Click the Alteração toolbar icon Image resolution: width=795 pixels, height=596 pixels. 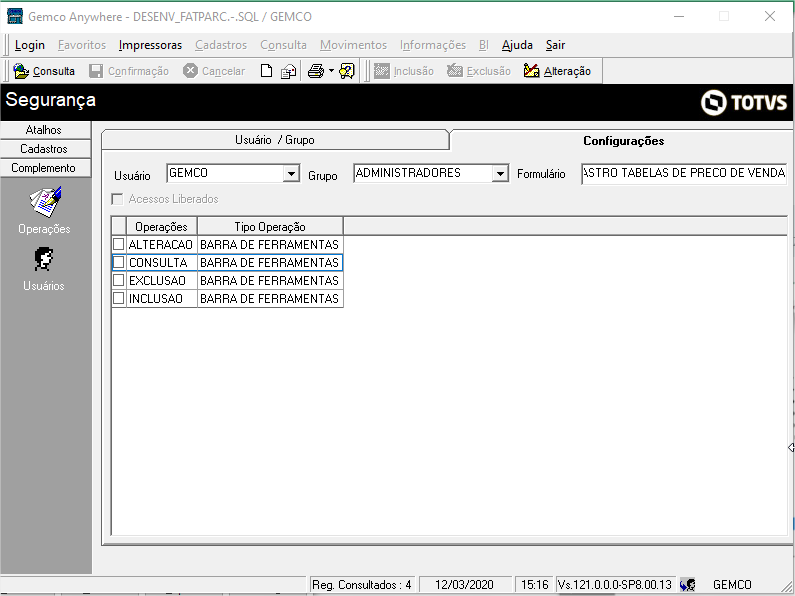click(531, 71)
